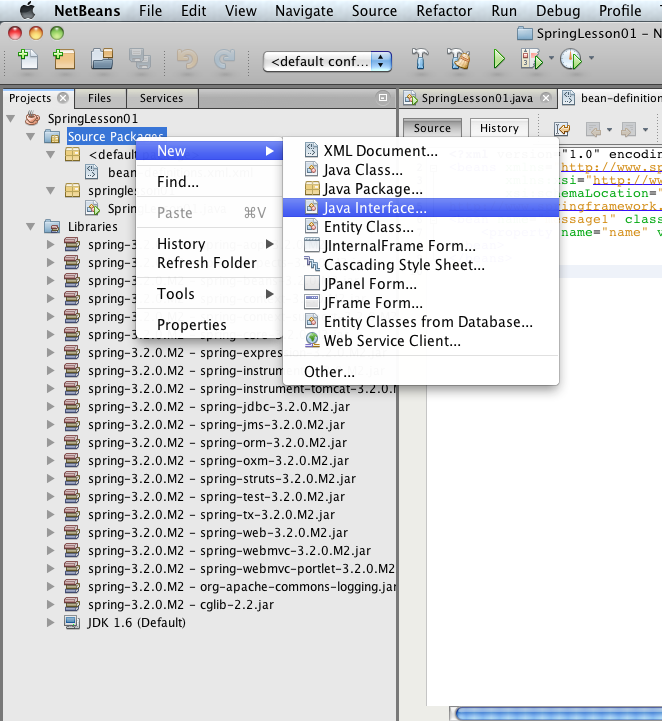Click the New File toolbar icon
The width and height of the screenshot is (662, 721).
coord(28,59)
